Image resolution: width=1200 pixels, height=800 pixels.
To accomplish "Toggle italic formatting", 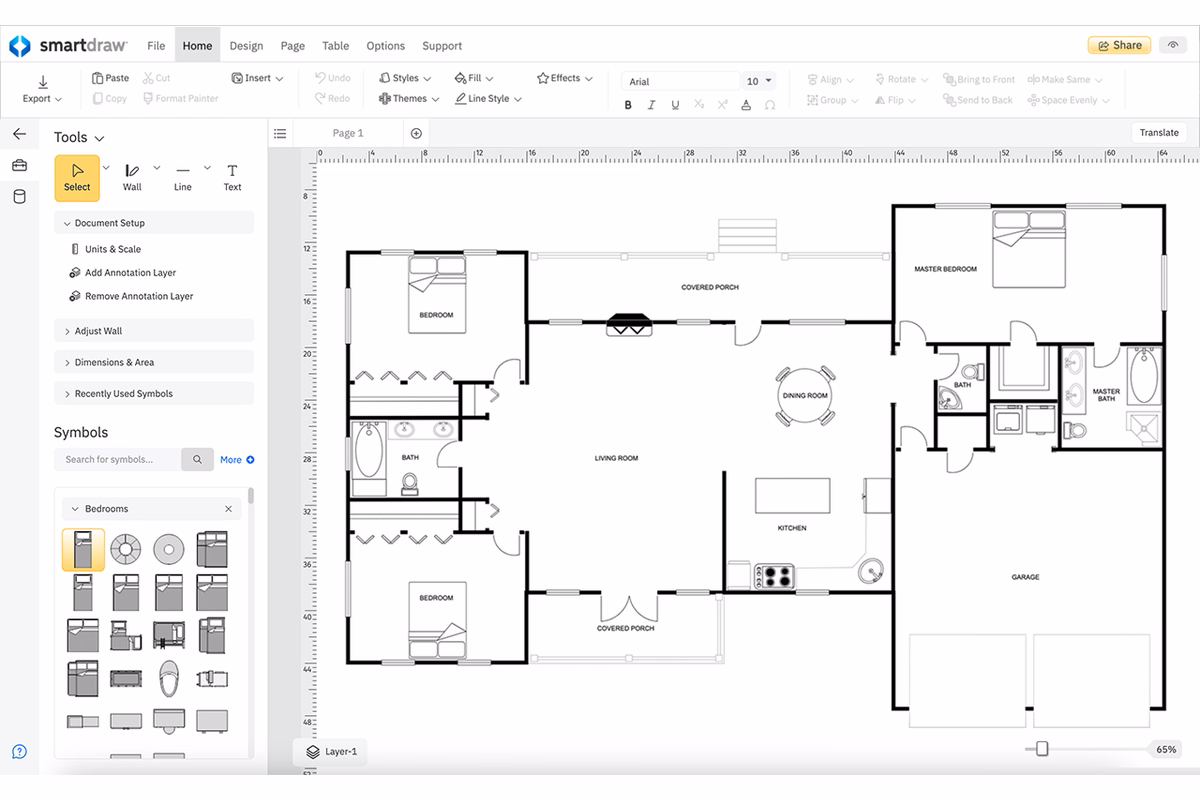I will click(652, 105).
